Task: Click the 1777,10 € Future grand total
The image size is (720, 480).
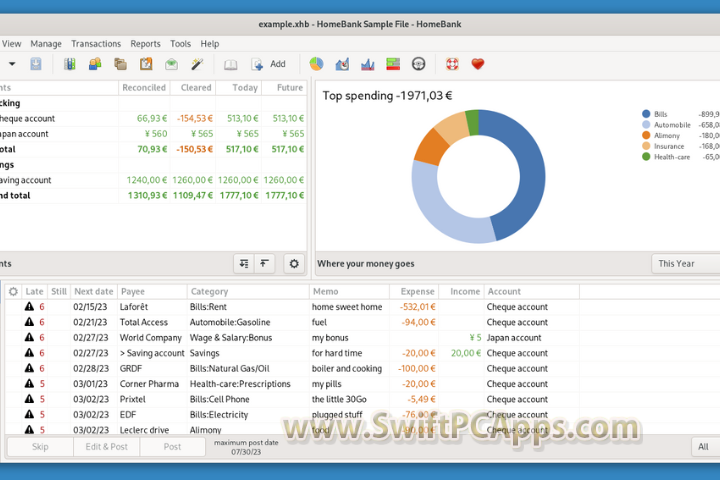Action: [284, 195]
